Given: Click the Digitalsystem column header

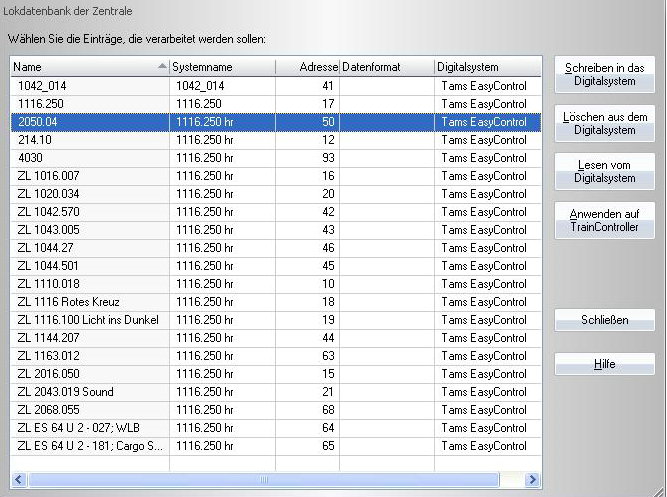Looking at the screenshot, I should (485, 67).
